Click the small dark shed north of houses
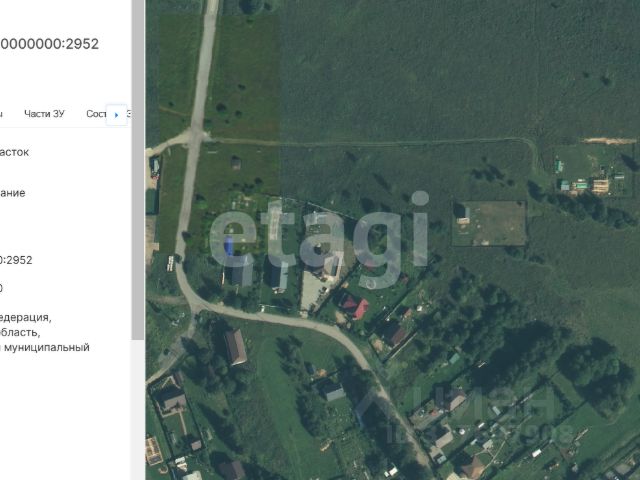The image size is (640, 480). [236, 163]
